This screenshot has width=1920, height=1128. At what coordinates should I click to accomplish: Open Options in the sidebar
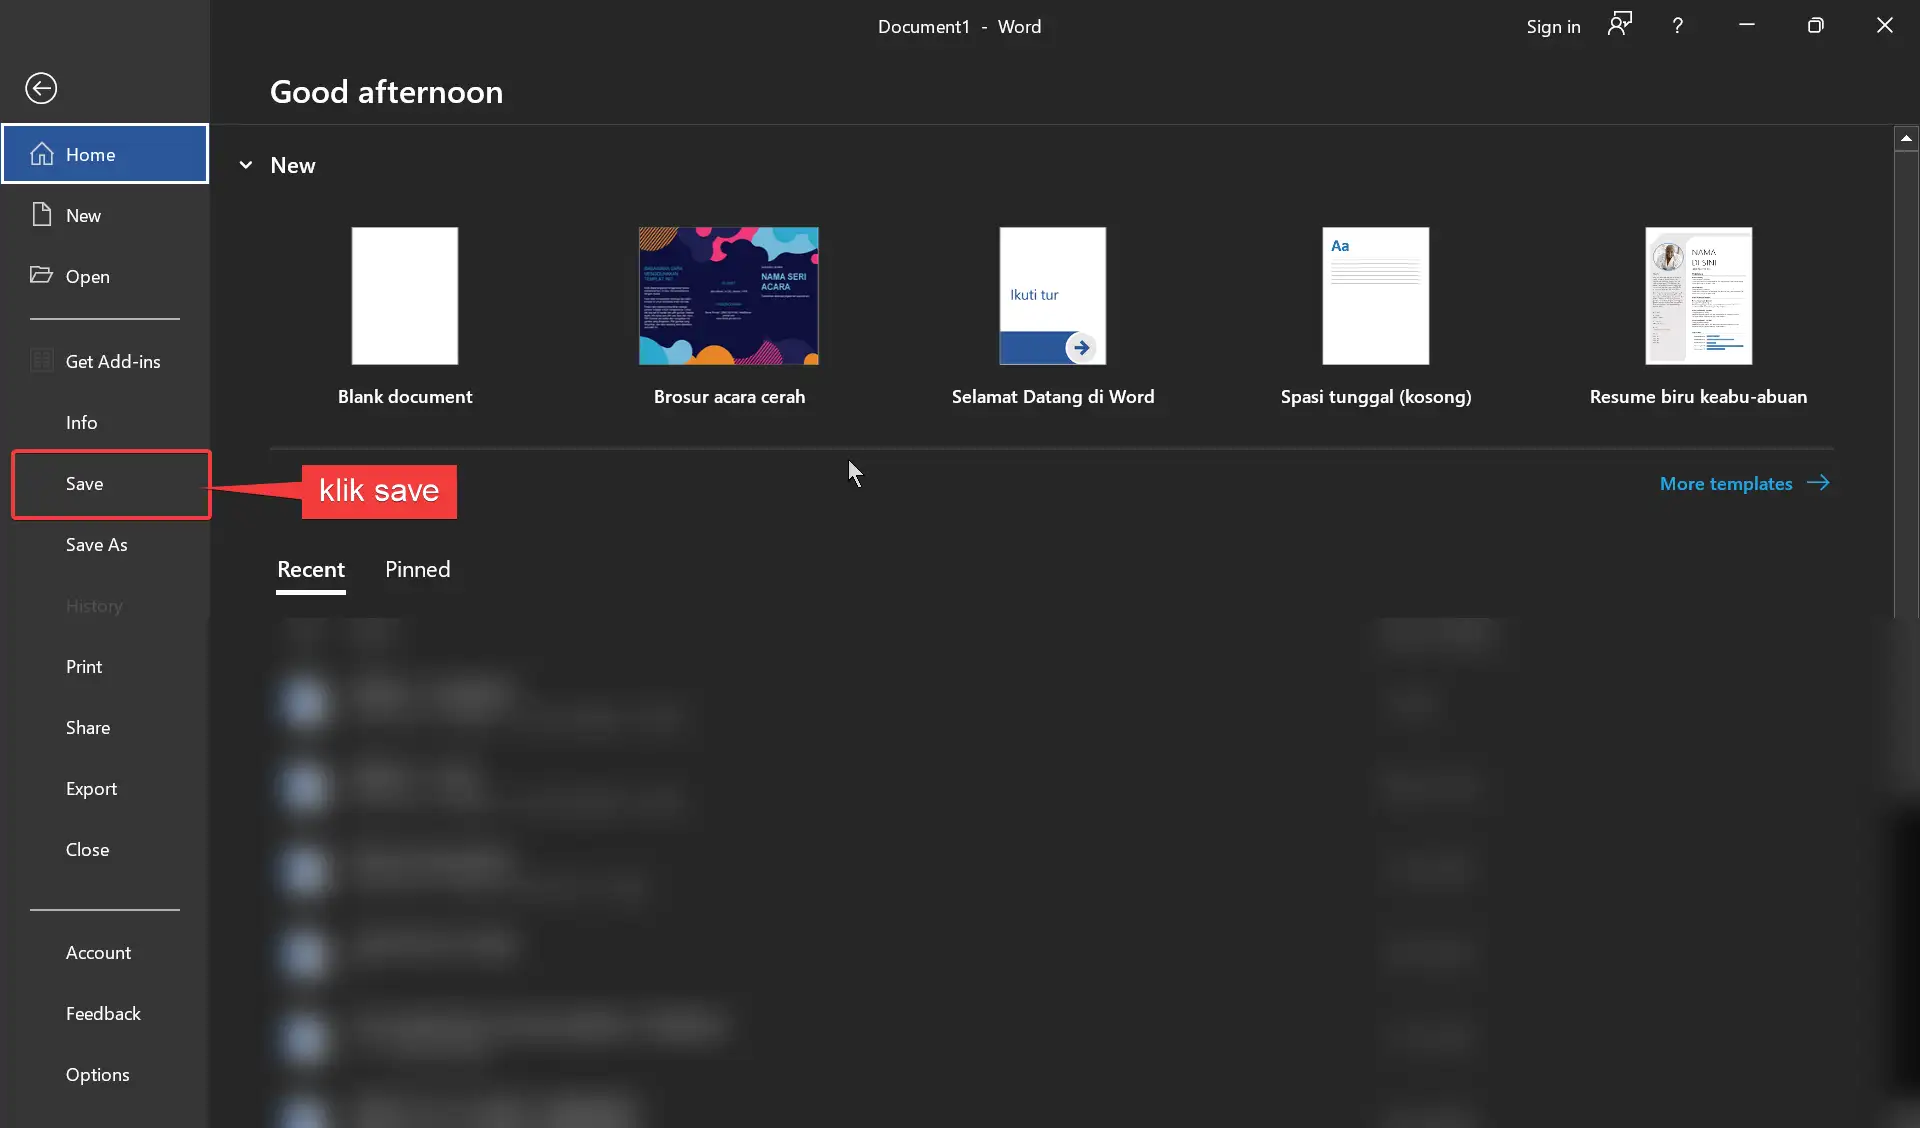coord(98,1075)
